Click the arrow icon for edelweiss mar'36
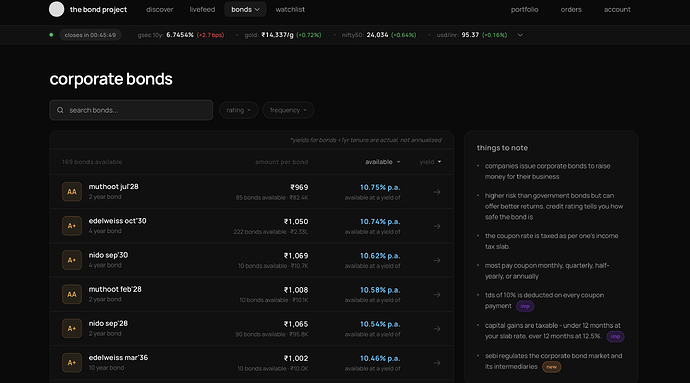This screenshot has height=383, width=690. point(437,363)
